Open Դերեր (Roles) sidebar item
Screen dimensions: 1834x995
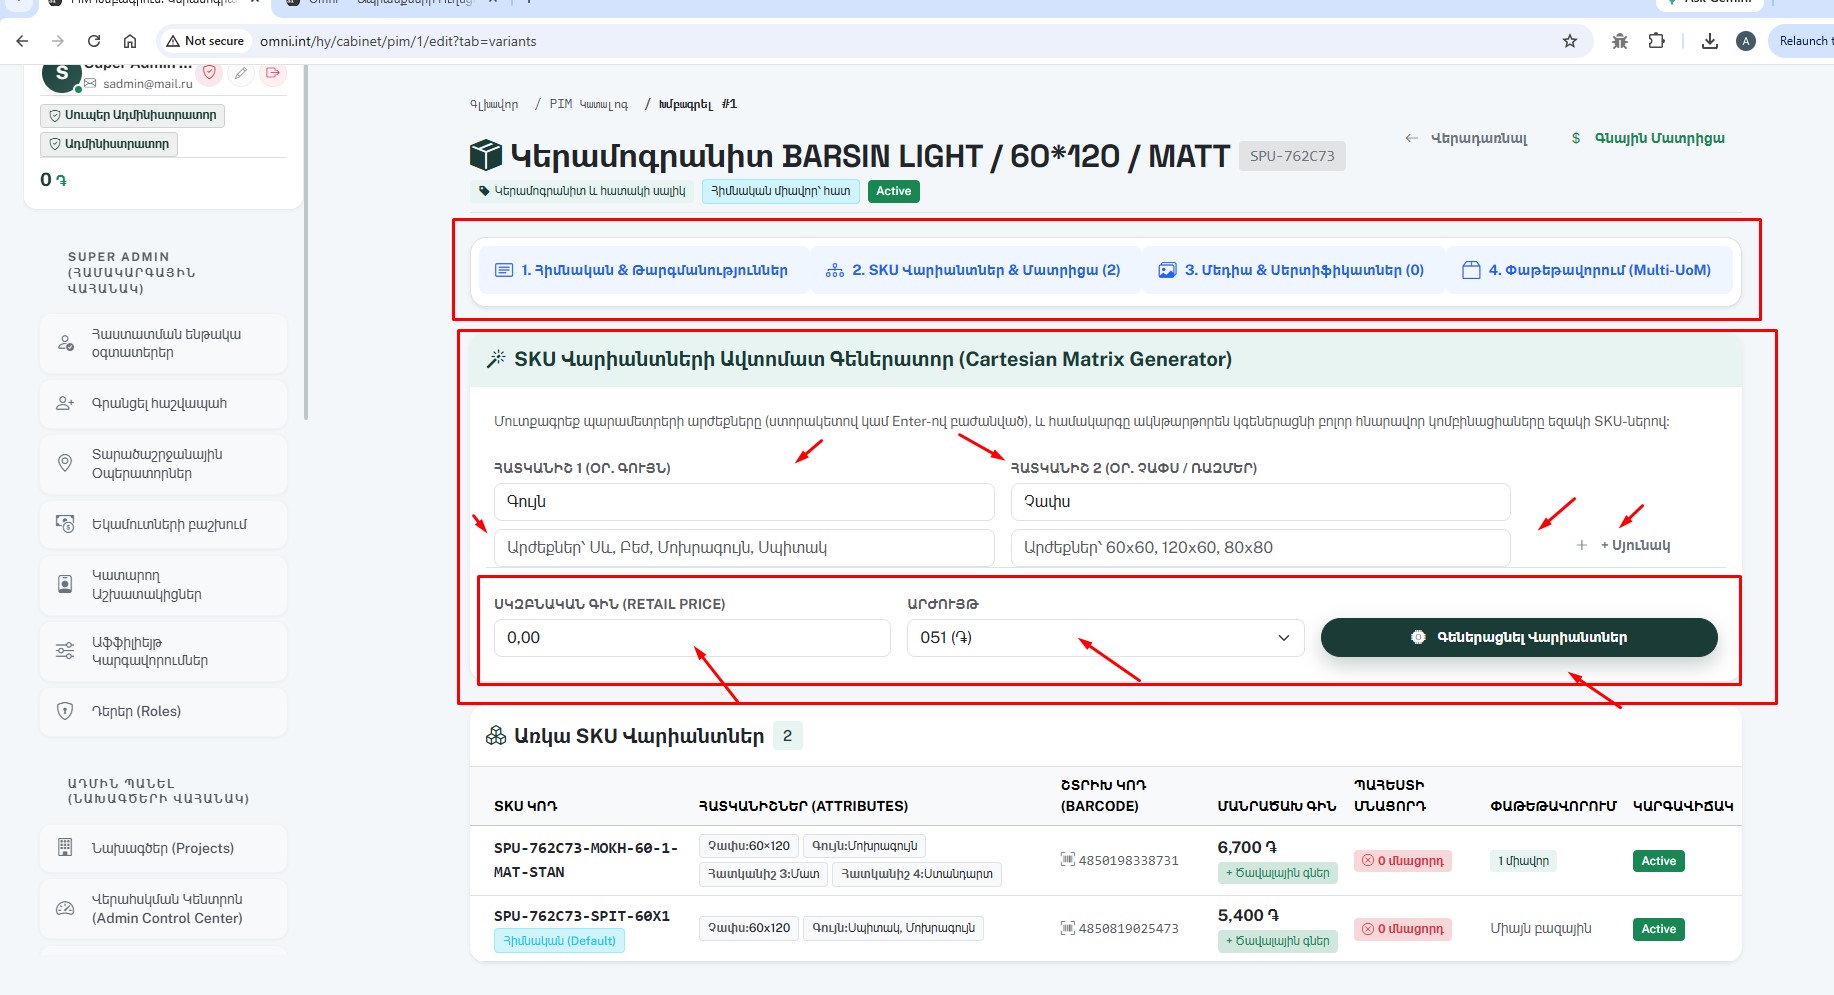click(164, 711)
